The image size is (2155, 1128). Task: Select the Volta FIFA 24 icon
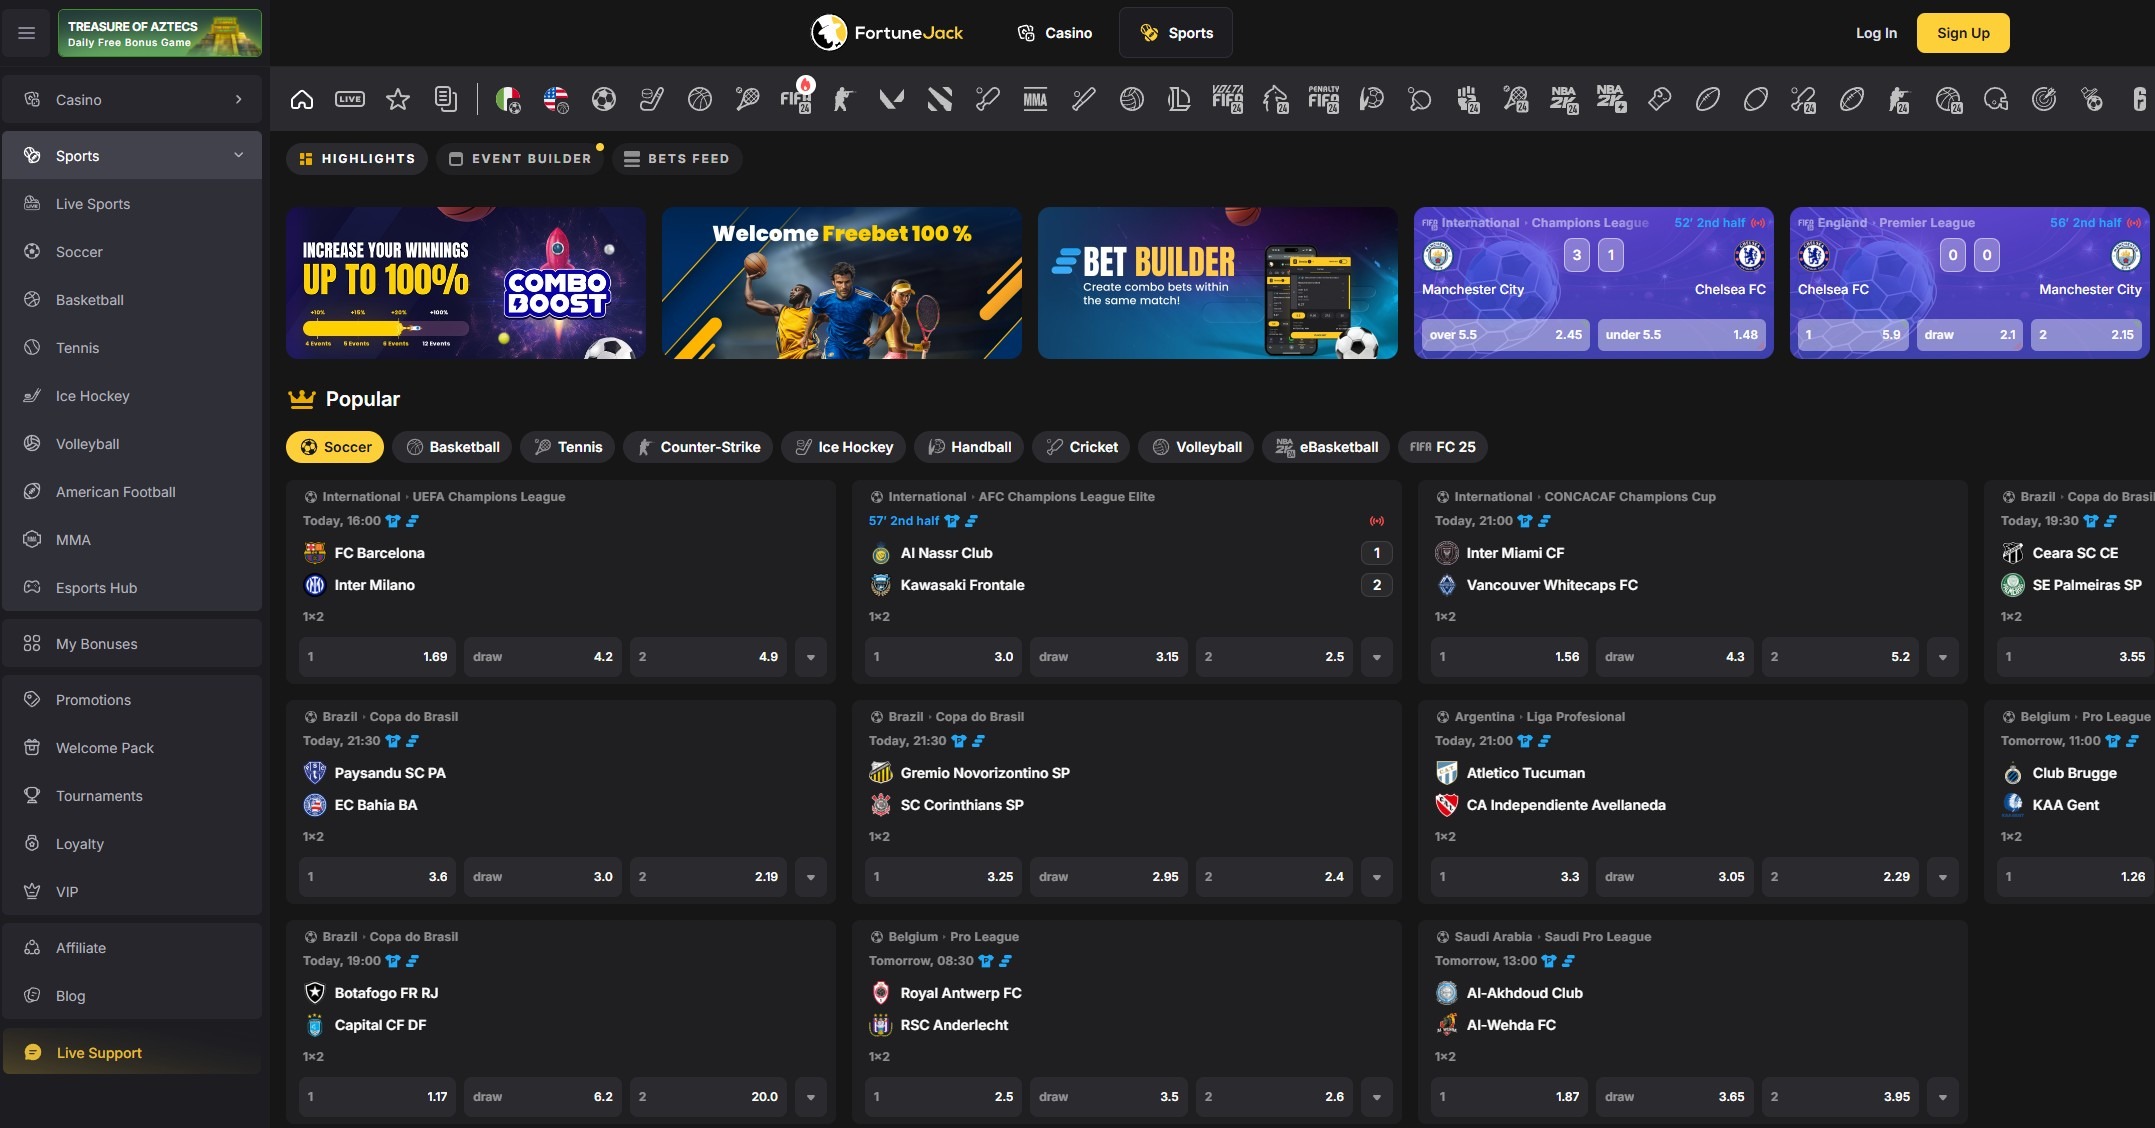click(1228, 99)
